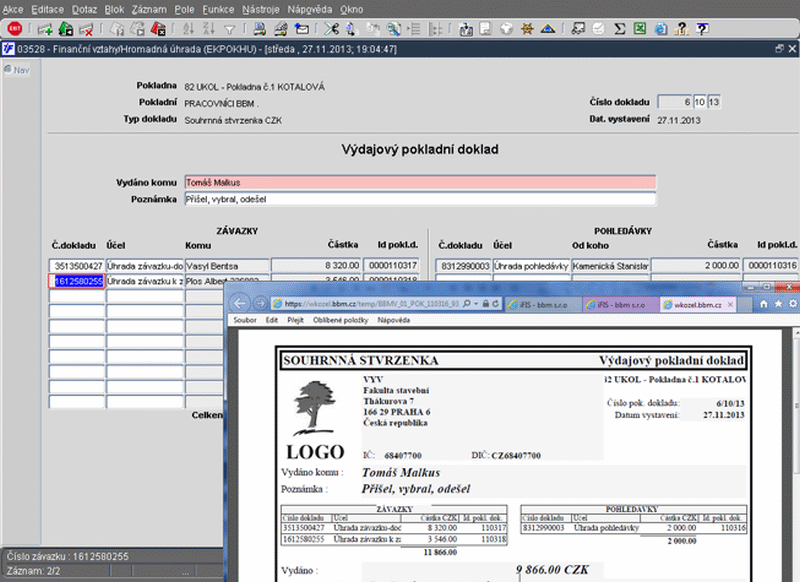Click the filter funnel toolbar icon
The width and height of the screenshot is (800, 582).
pyautogui.click(x=230, y=29)
